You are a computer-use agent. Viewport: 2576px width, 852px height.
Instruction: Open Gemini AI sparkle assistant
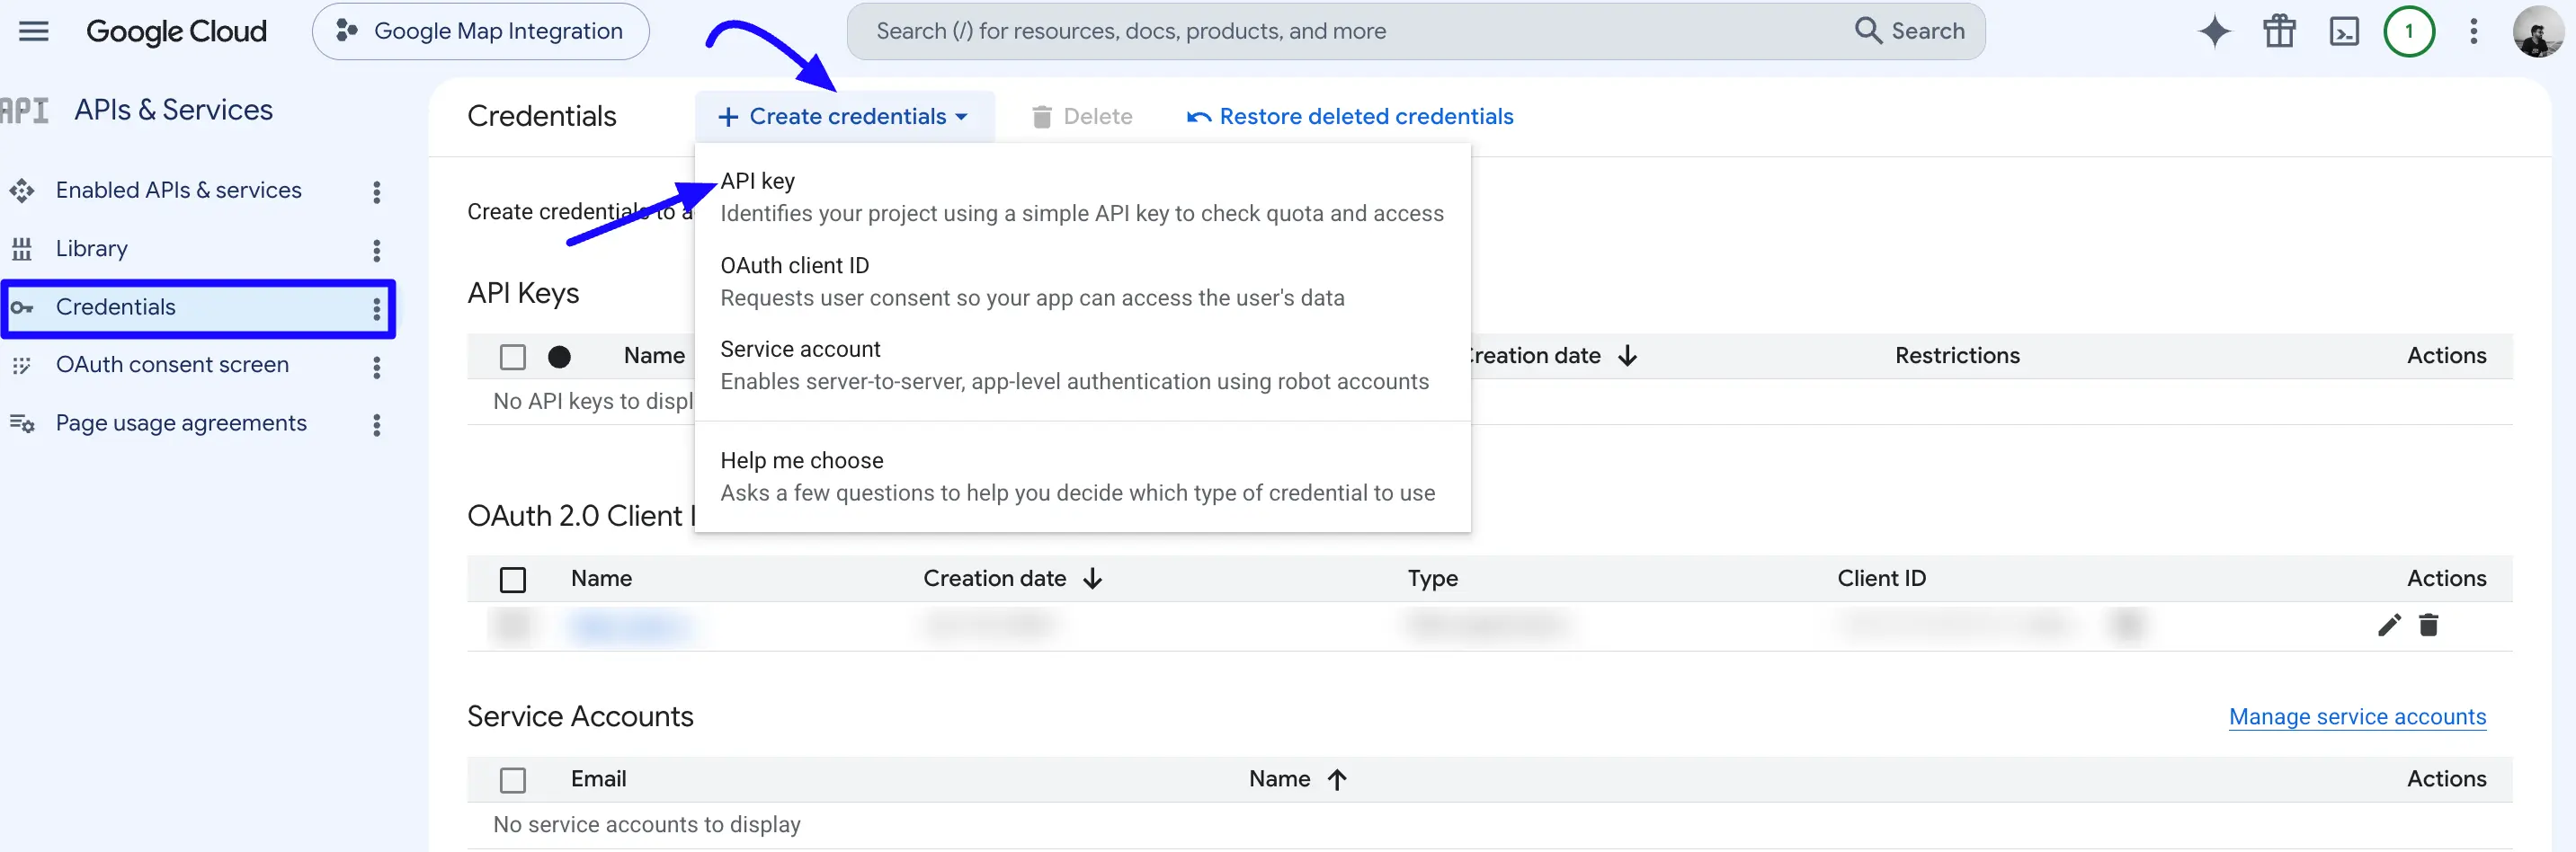(x=2214, y=31)
